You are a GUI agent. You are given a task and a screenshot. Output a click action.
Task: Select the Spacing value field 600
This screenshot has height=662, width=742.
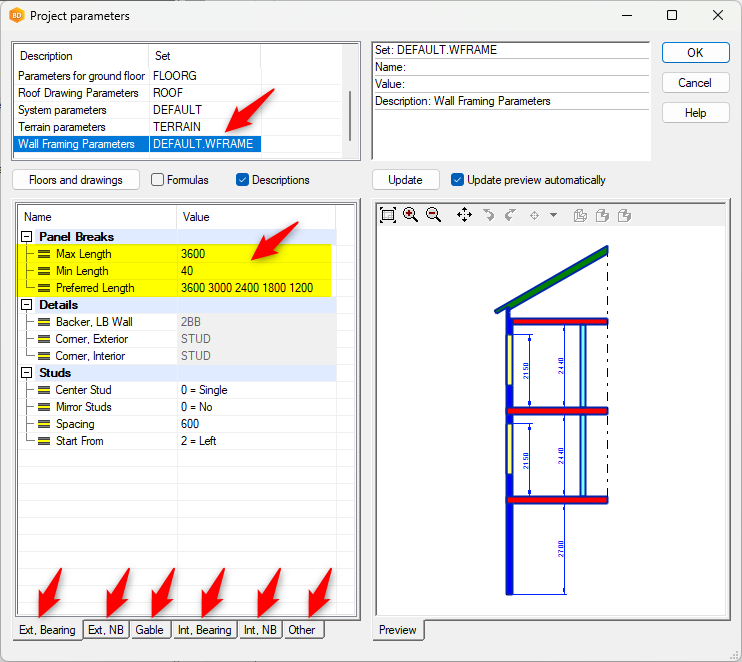[x=190, y=424]
